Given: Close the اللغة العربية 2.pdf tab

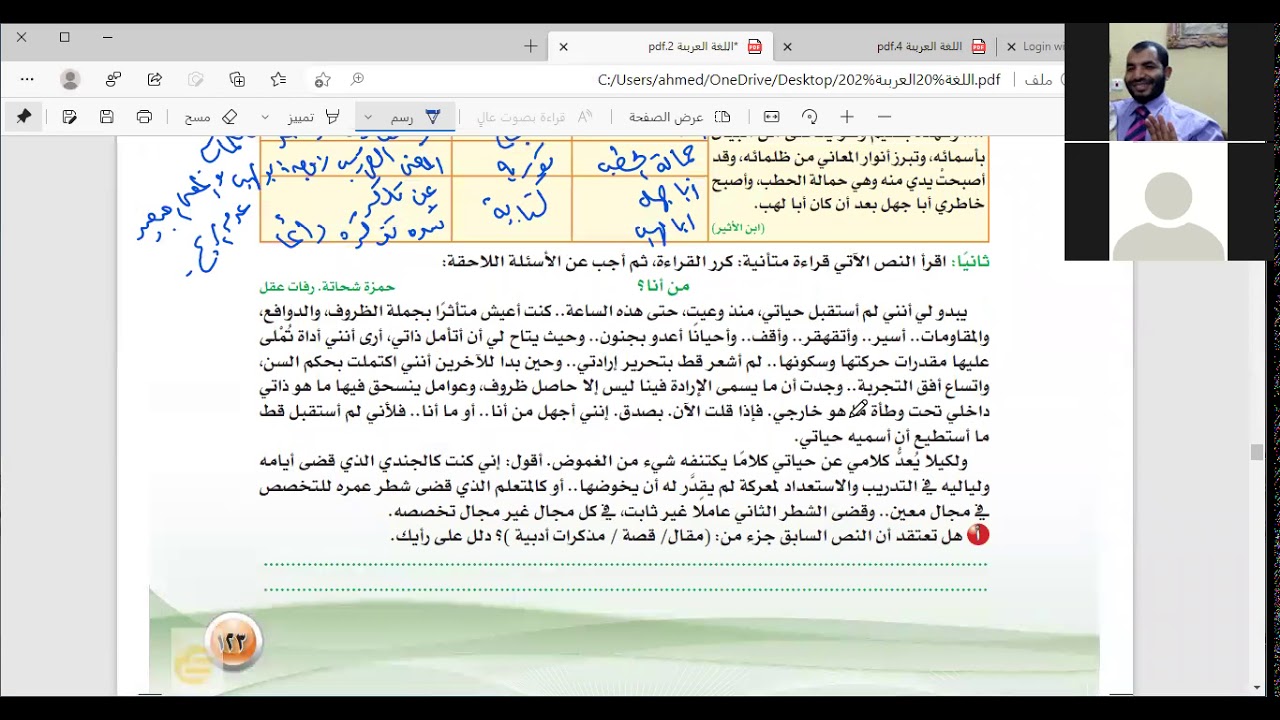Looking at the screenshot, I should coord(563,46).
